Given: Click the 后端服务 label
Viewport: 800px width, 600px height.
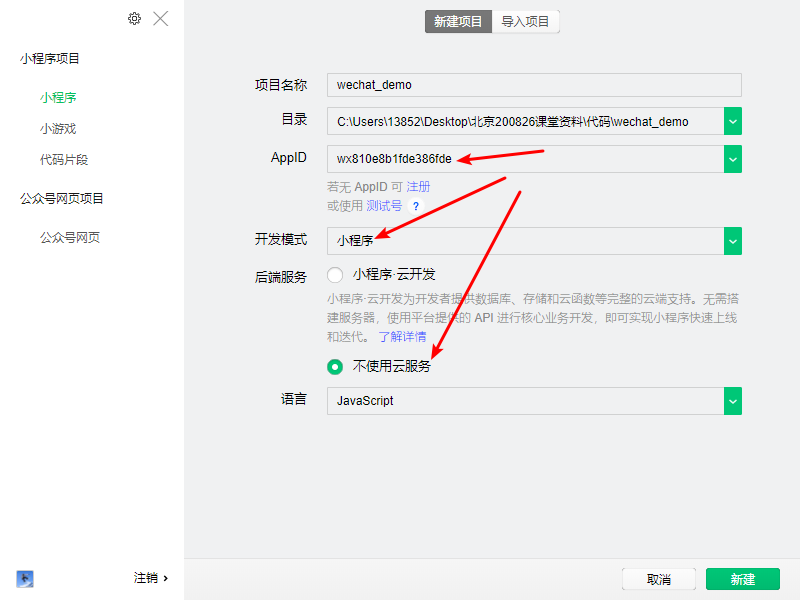Looking at the screenshot, I should (281, 277).
